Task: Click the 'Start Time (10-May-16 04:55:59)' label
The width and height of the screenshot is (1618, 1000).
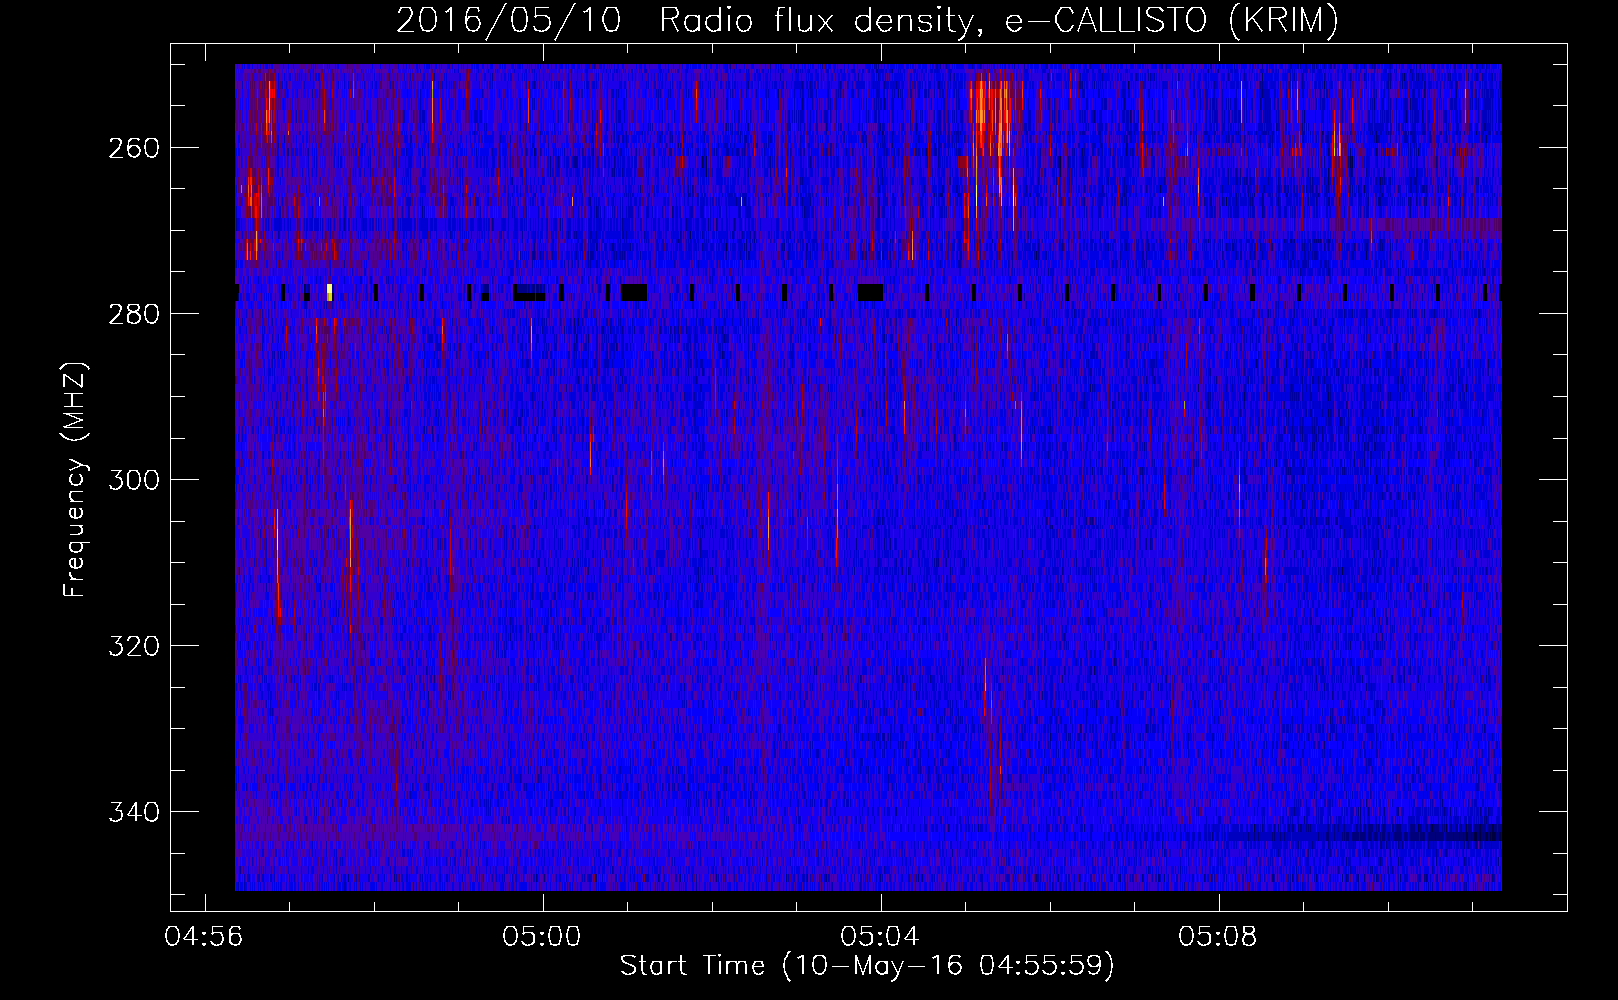Action: coord(867,966)
